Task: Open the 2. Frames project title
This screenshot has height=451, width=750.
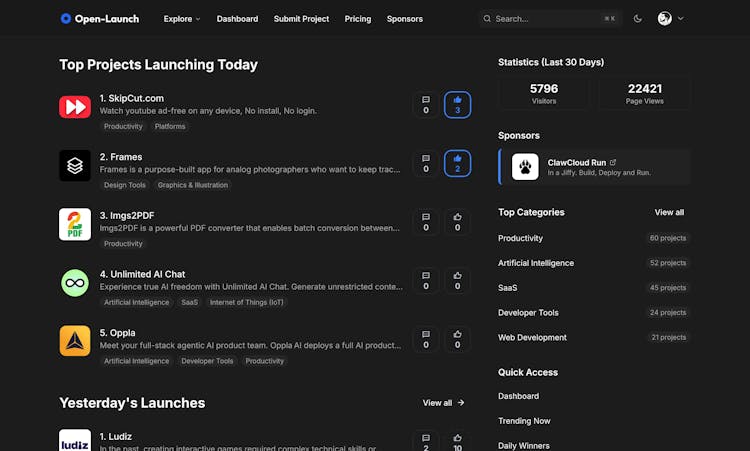Action: point(121,157)
